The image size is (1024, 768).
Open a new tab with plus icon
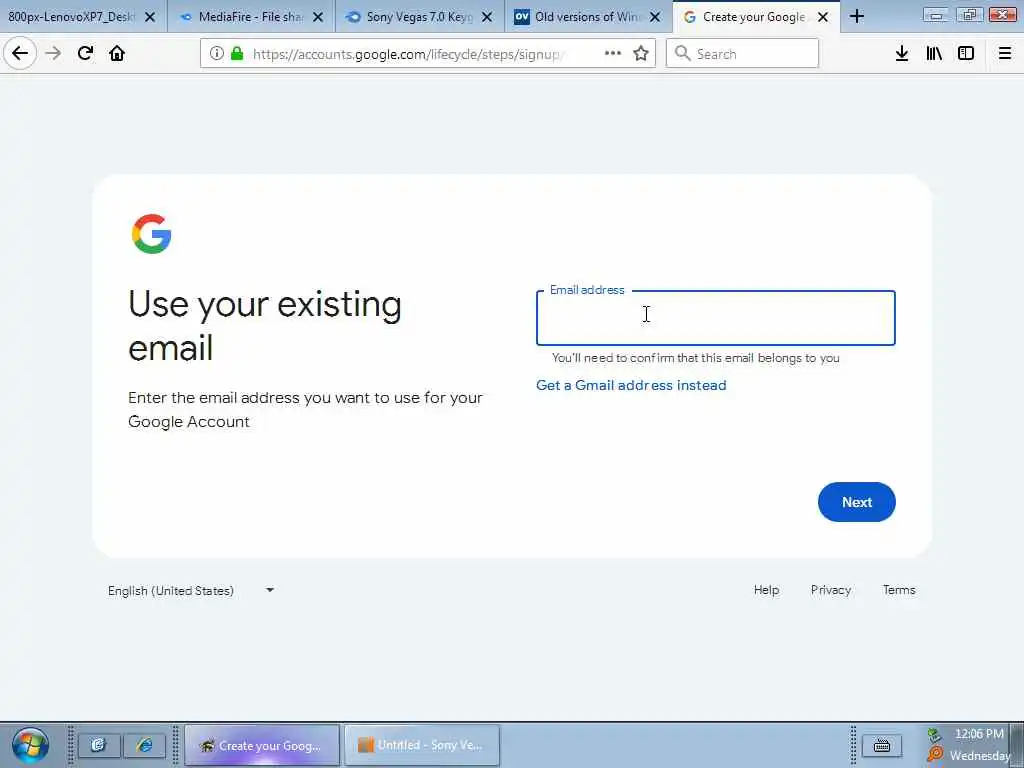[857, 16]
